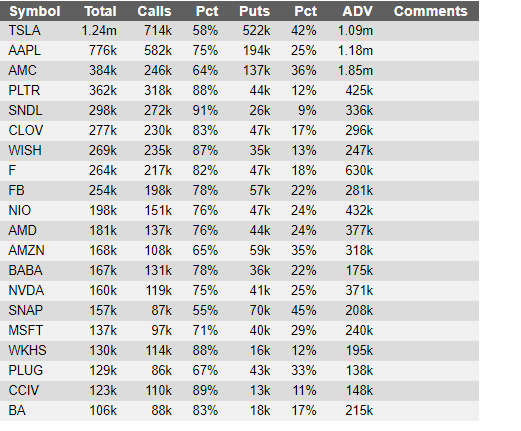
Task: Click the BABA symbol cell
Action: pos(25,271)
